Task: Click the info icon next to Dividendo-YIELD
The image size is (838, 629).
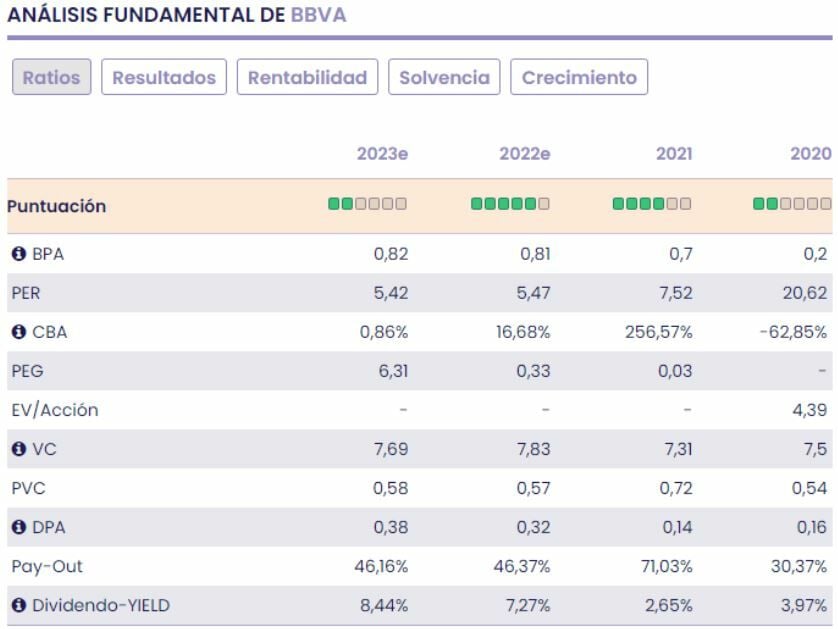Action: tap(18, 605)
